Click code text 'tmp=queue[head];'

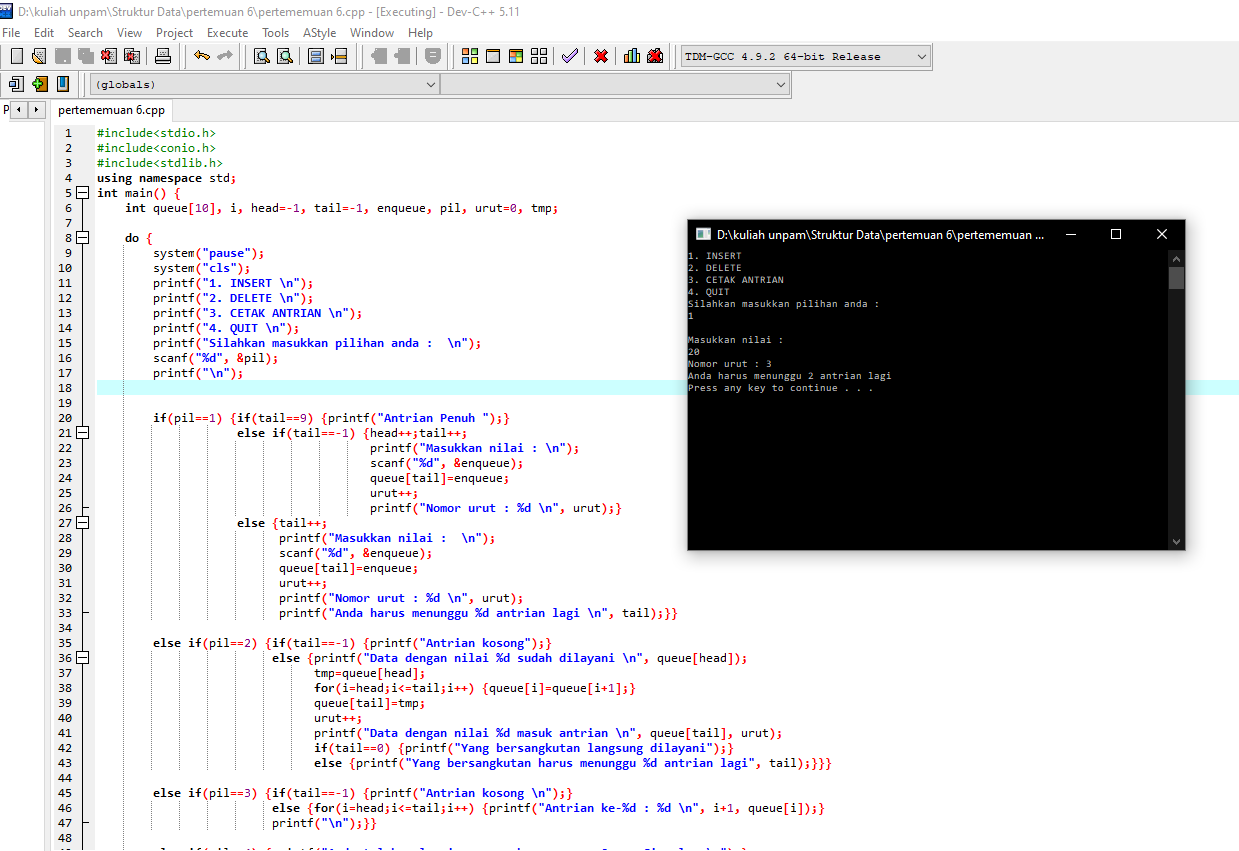(370, 673)
